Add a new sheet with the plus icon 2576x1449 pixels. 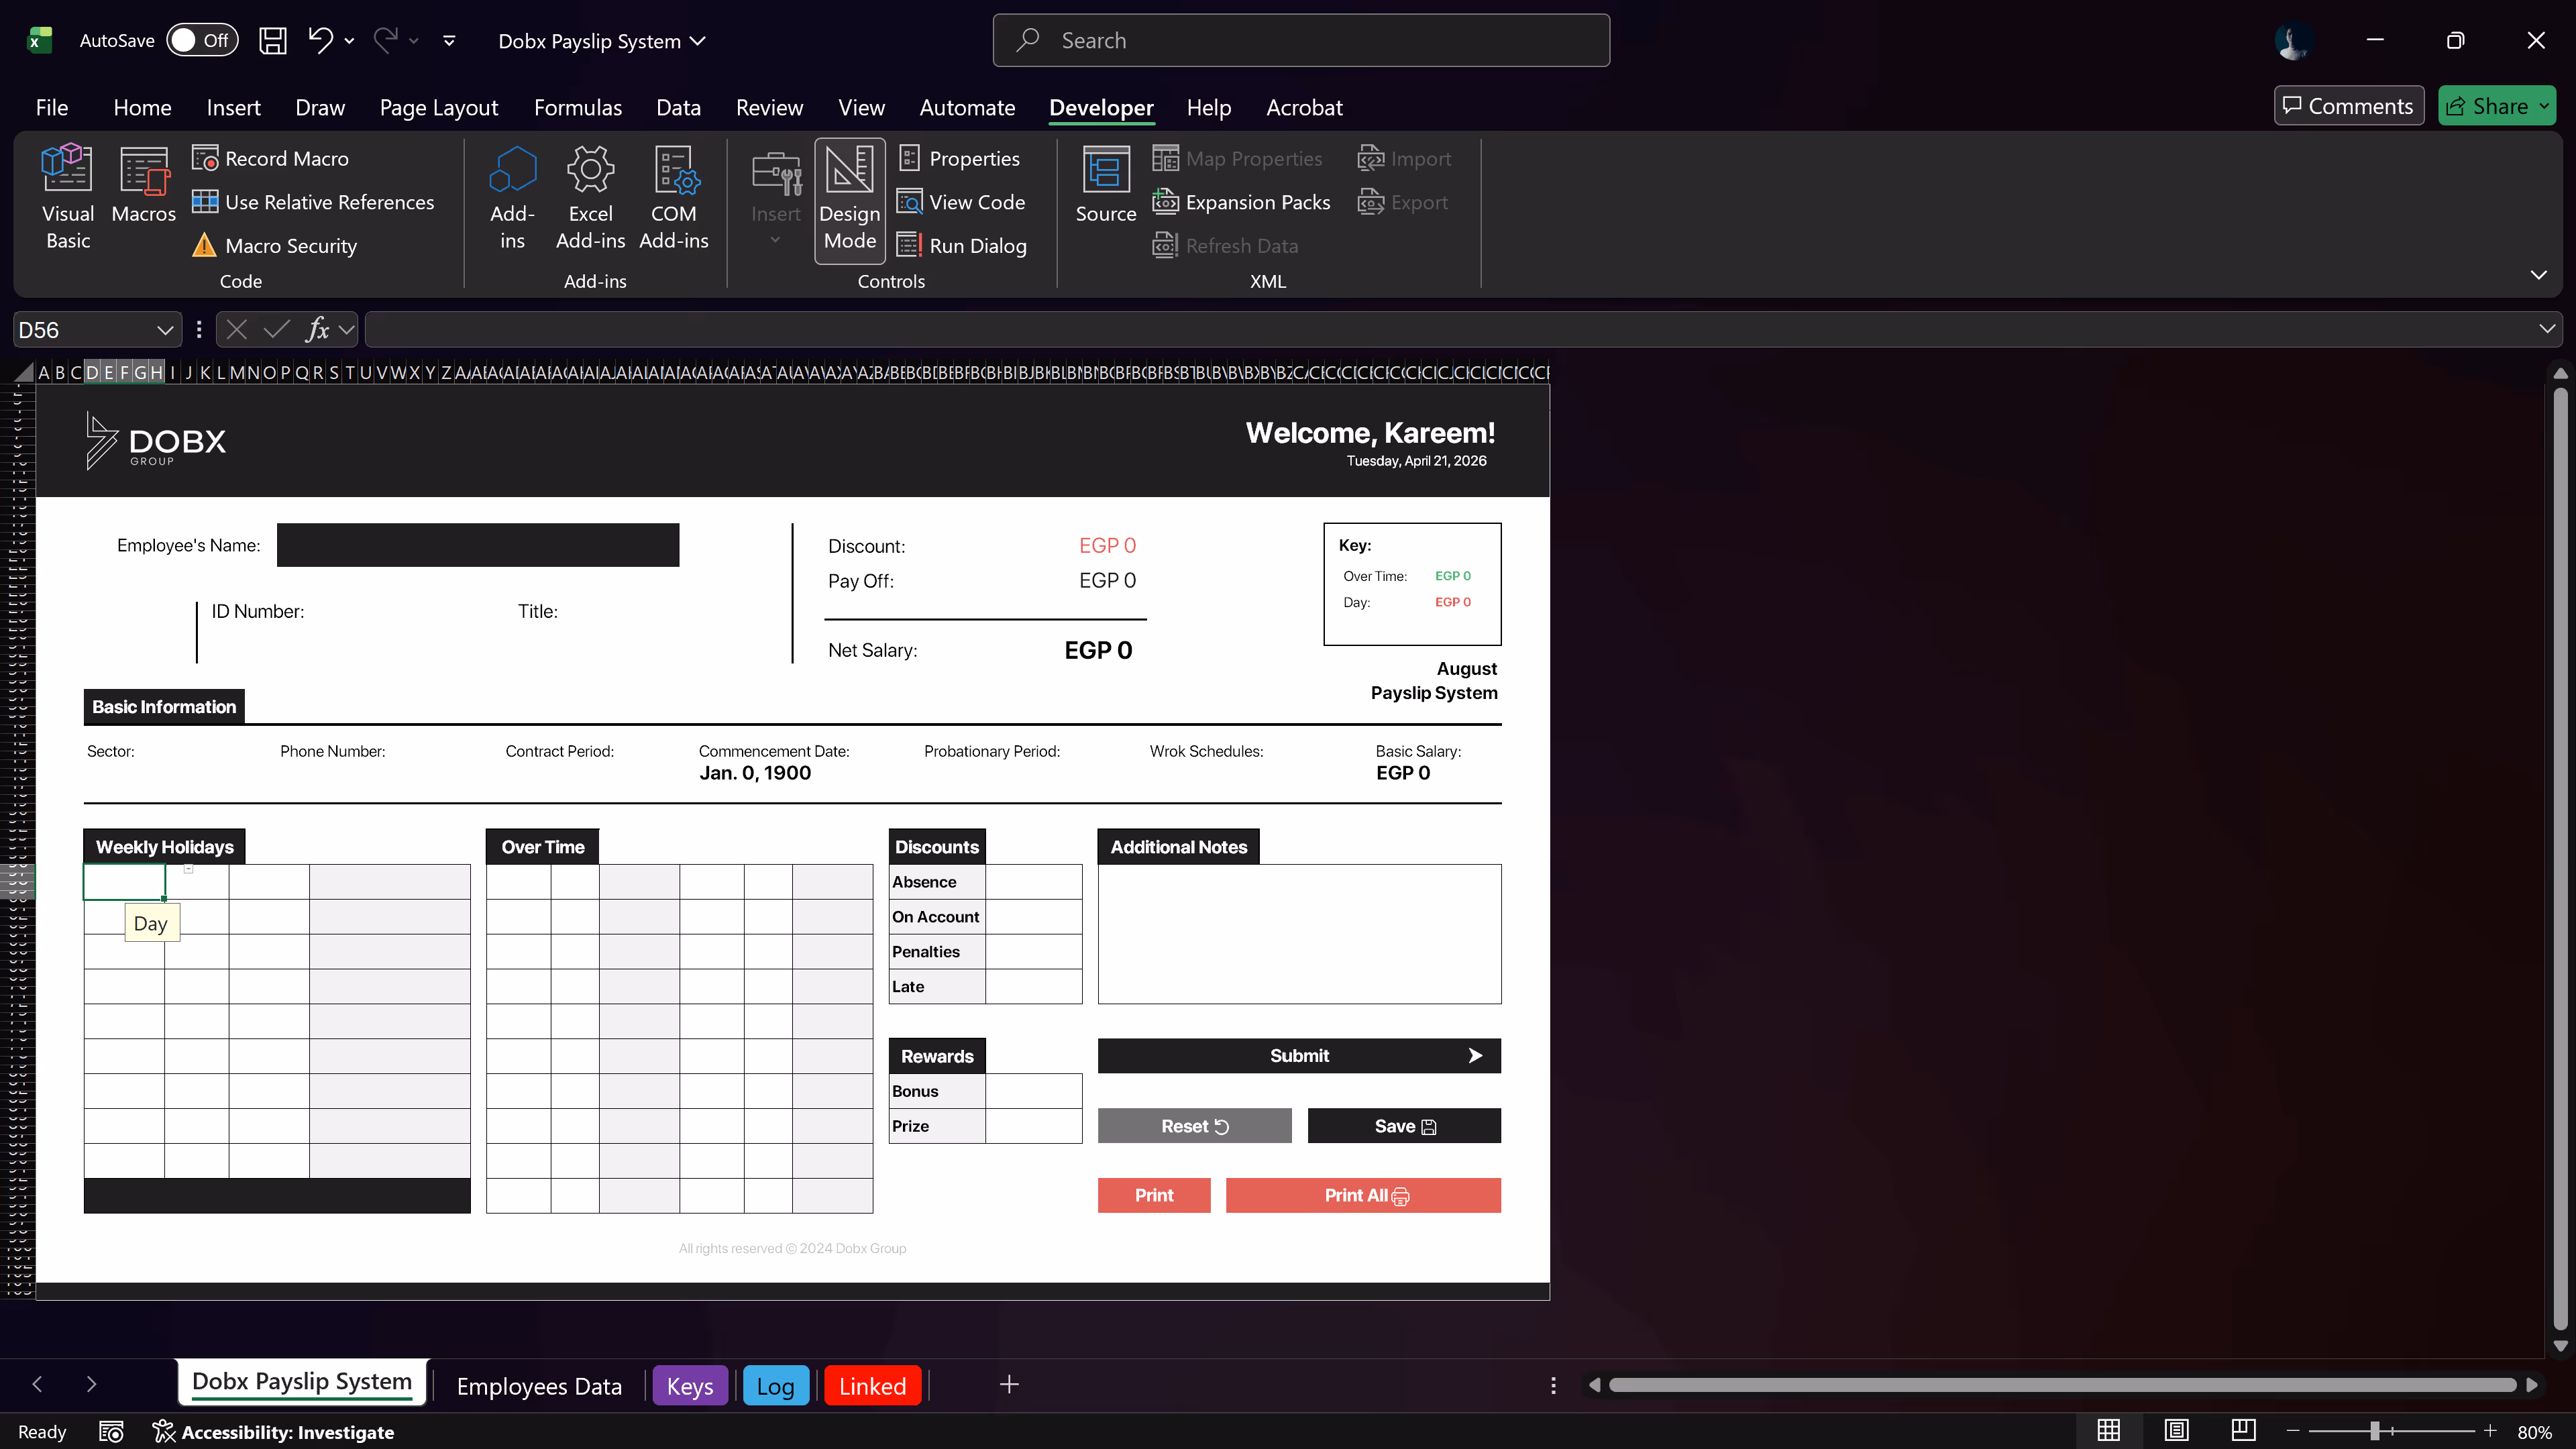click(1009, 1384)
